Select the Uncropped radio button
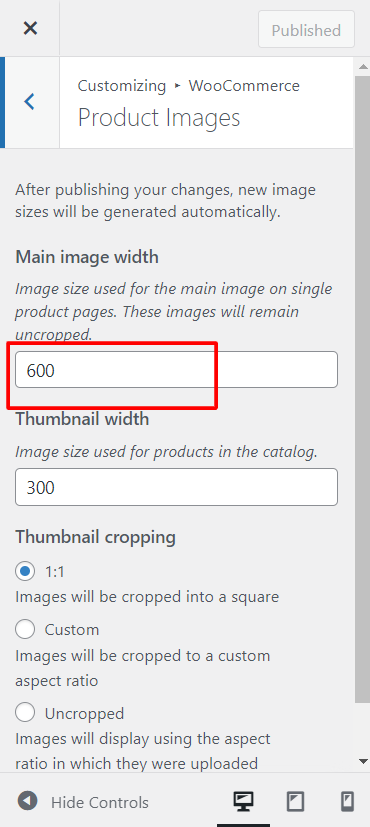Screen dimensions: 370x827 coord(25,713)
